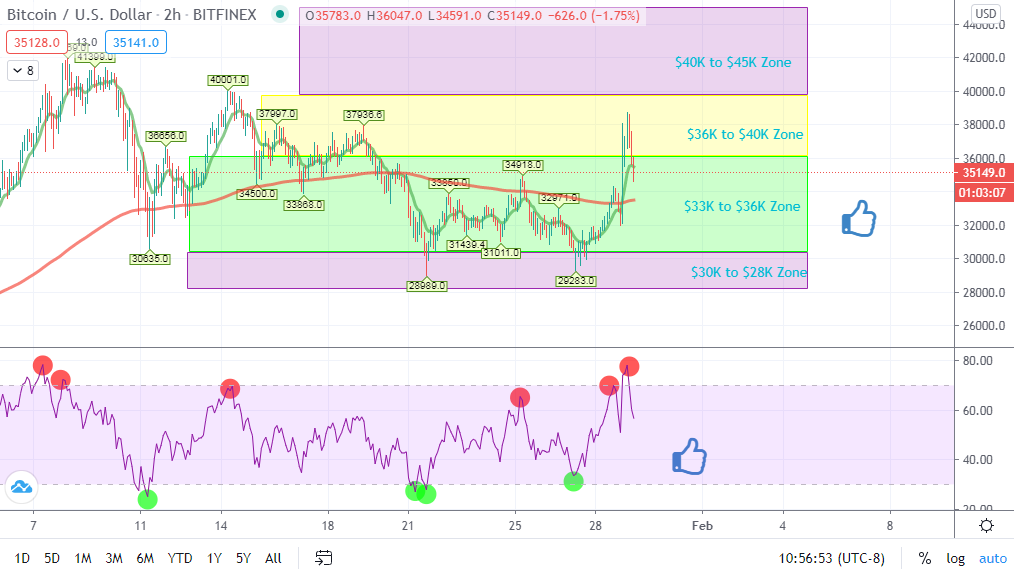This screenshot has height=574, width=1014.
Task: Toggle percent scale mode
Action: coord(925,558)
